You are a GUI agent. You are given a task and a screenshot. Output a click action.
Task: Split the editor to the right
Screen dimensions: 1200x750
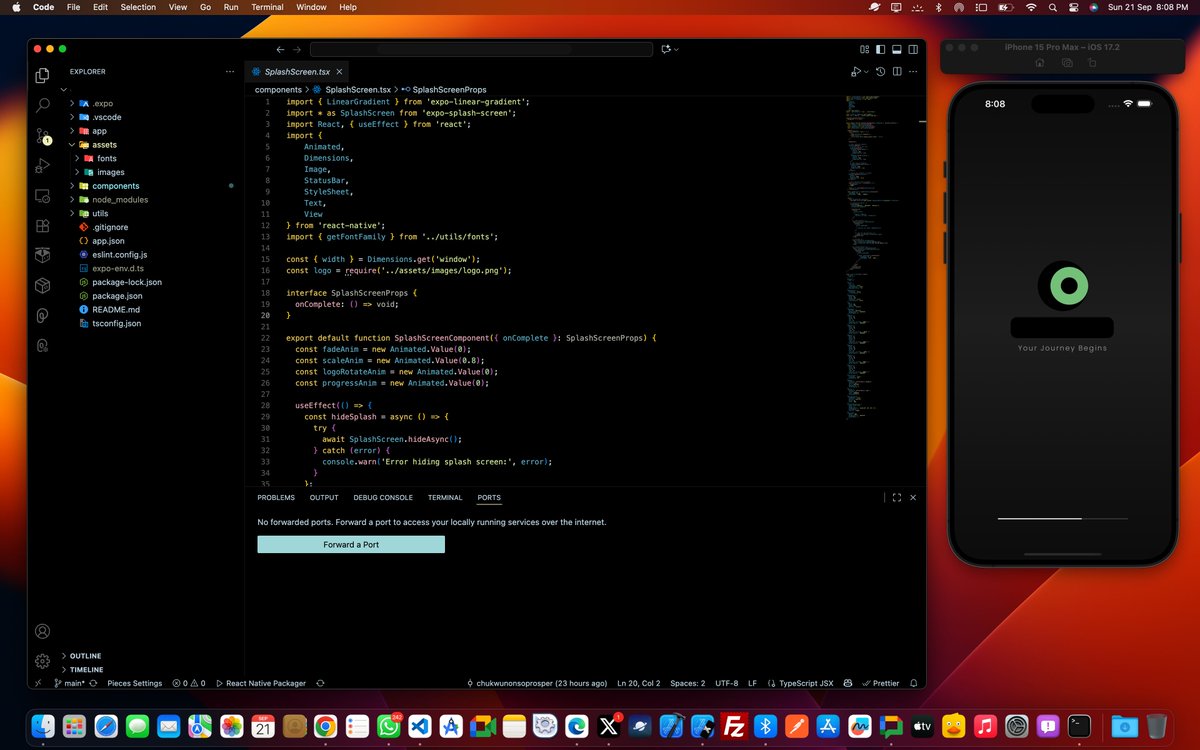897,72
